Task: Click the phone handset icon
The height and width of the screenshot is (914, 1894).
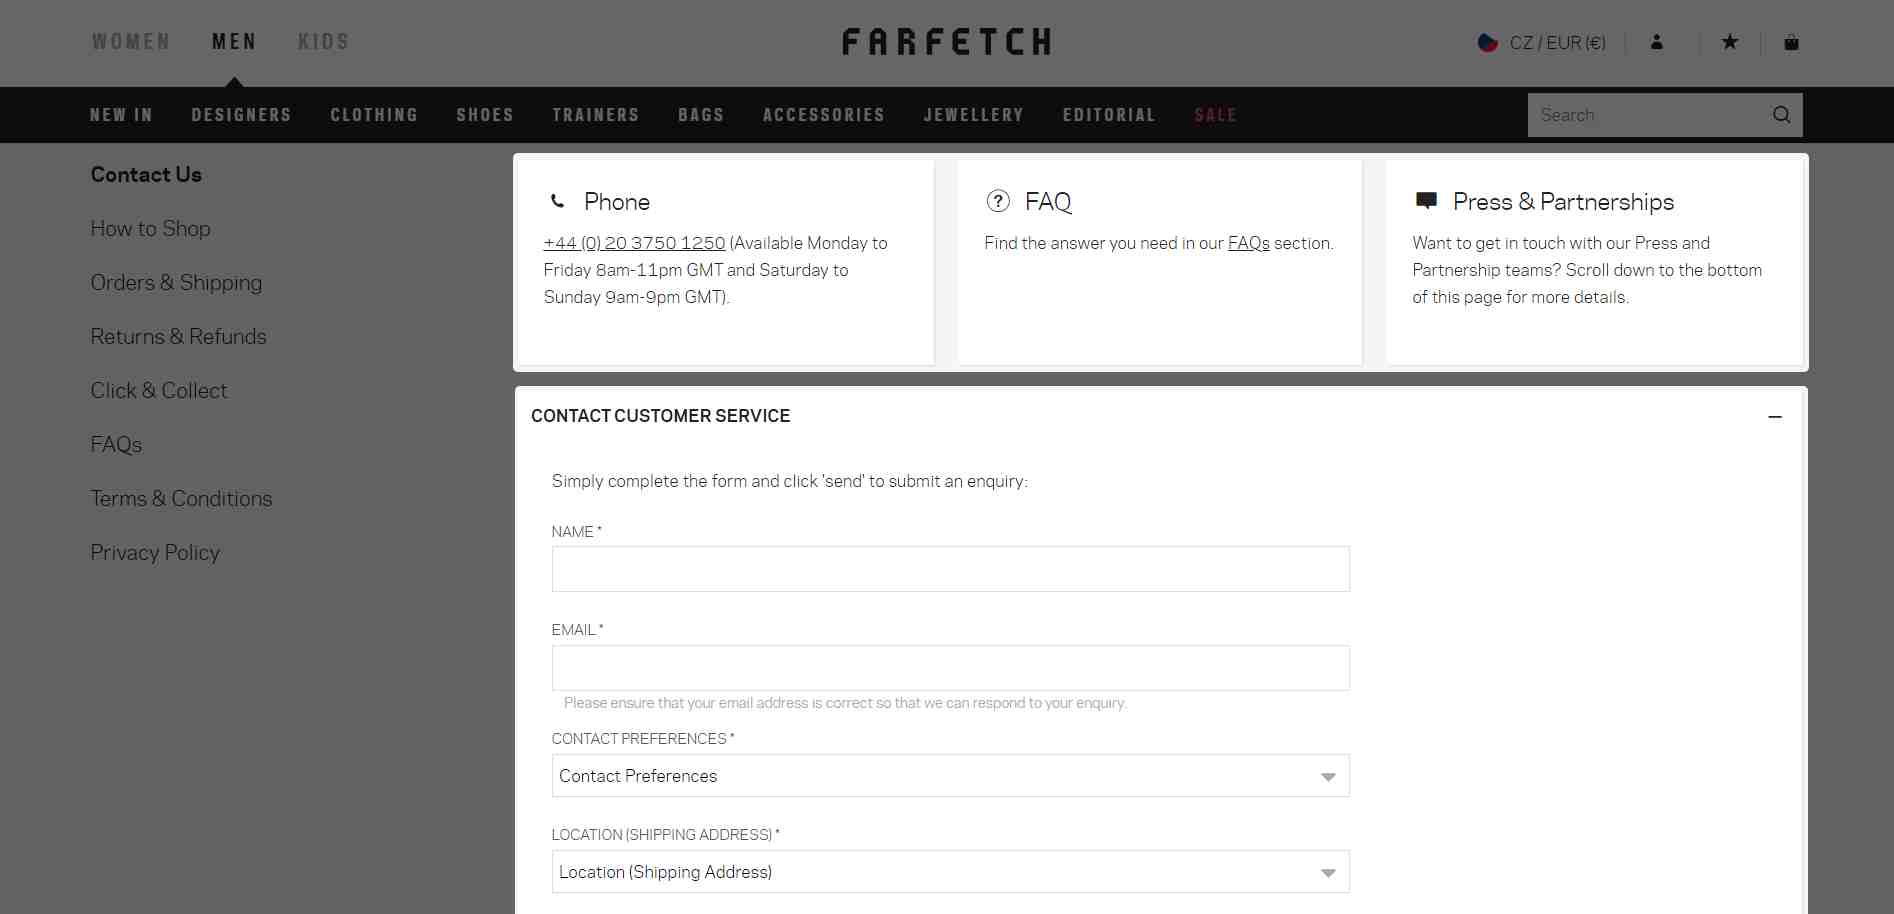Action: [558, 201]
